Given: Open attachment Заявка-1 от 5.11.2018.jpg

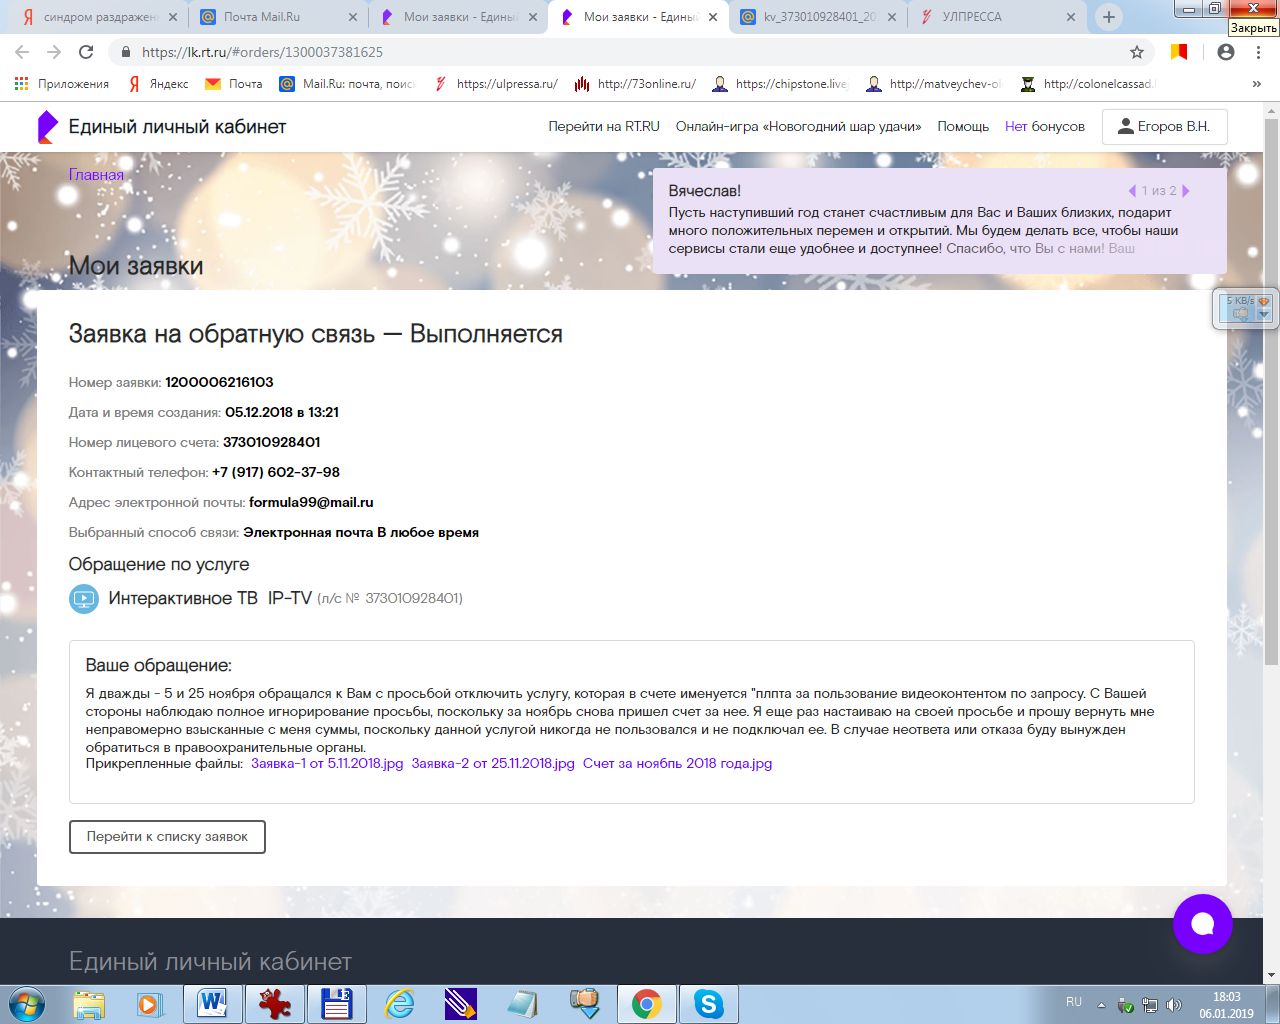Looking at the screenshot, I should coord(327,763).
